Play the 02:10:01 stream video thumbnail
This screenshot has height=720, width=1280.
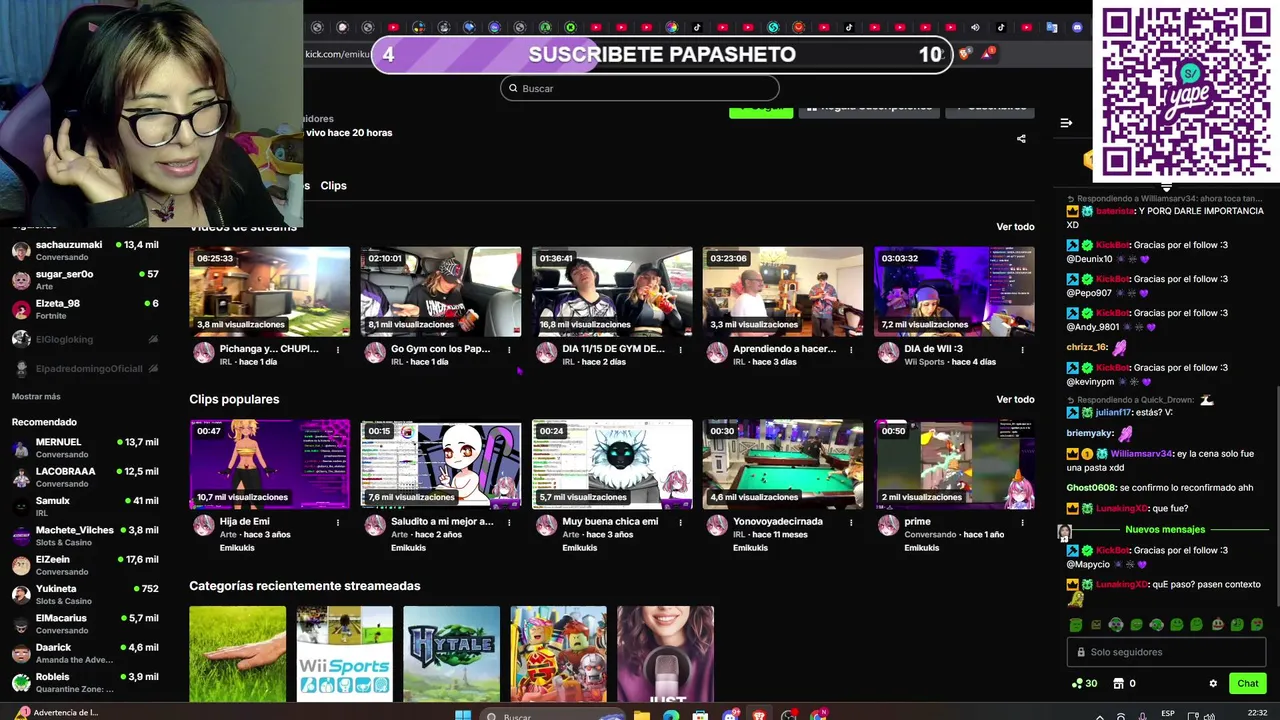pyautogui.click(x=441, y=292)
